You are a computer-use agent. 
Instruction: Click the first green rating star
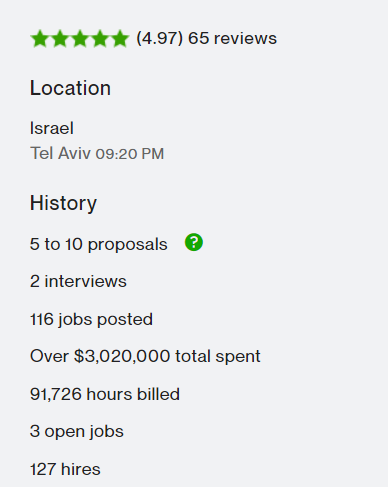coord(40,38)
